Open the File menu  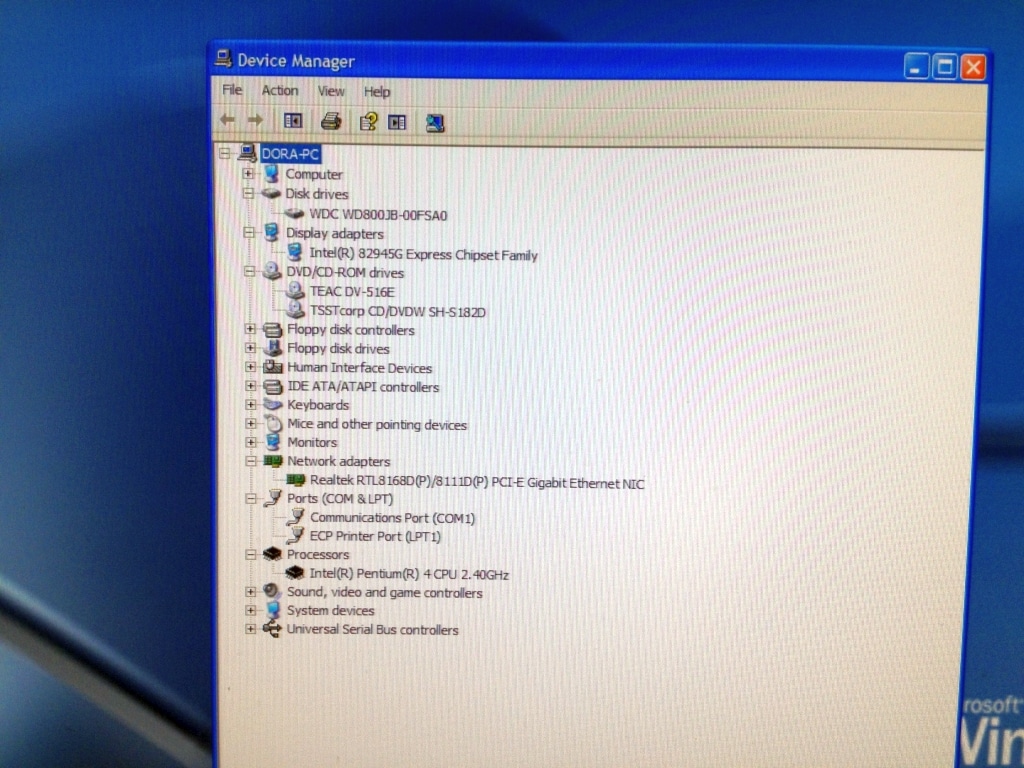[x=232, y=90]
